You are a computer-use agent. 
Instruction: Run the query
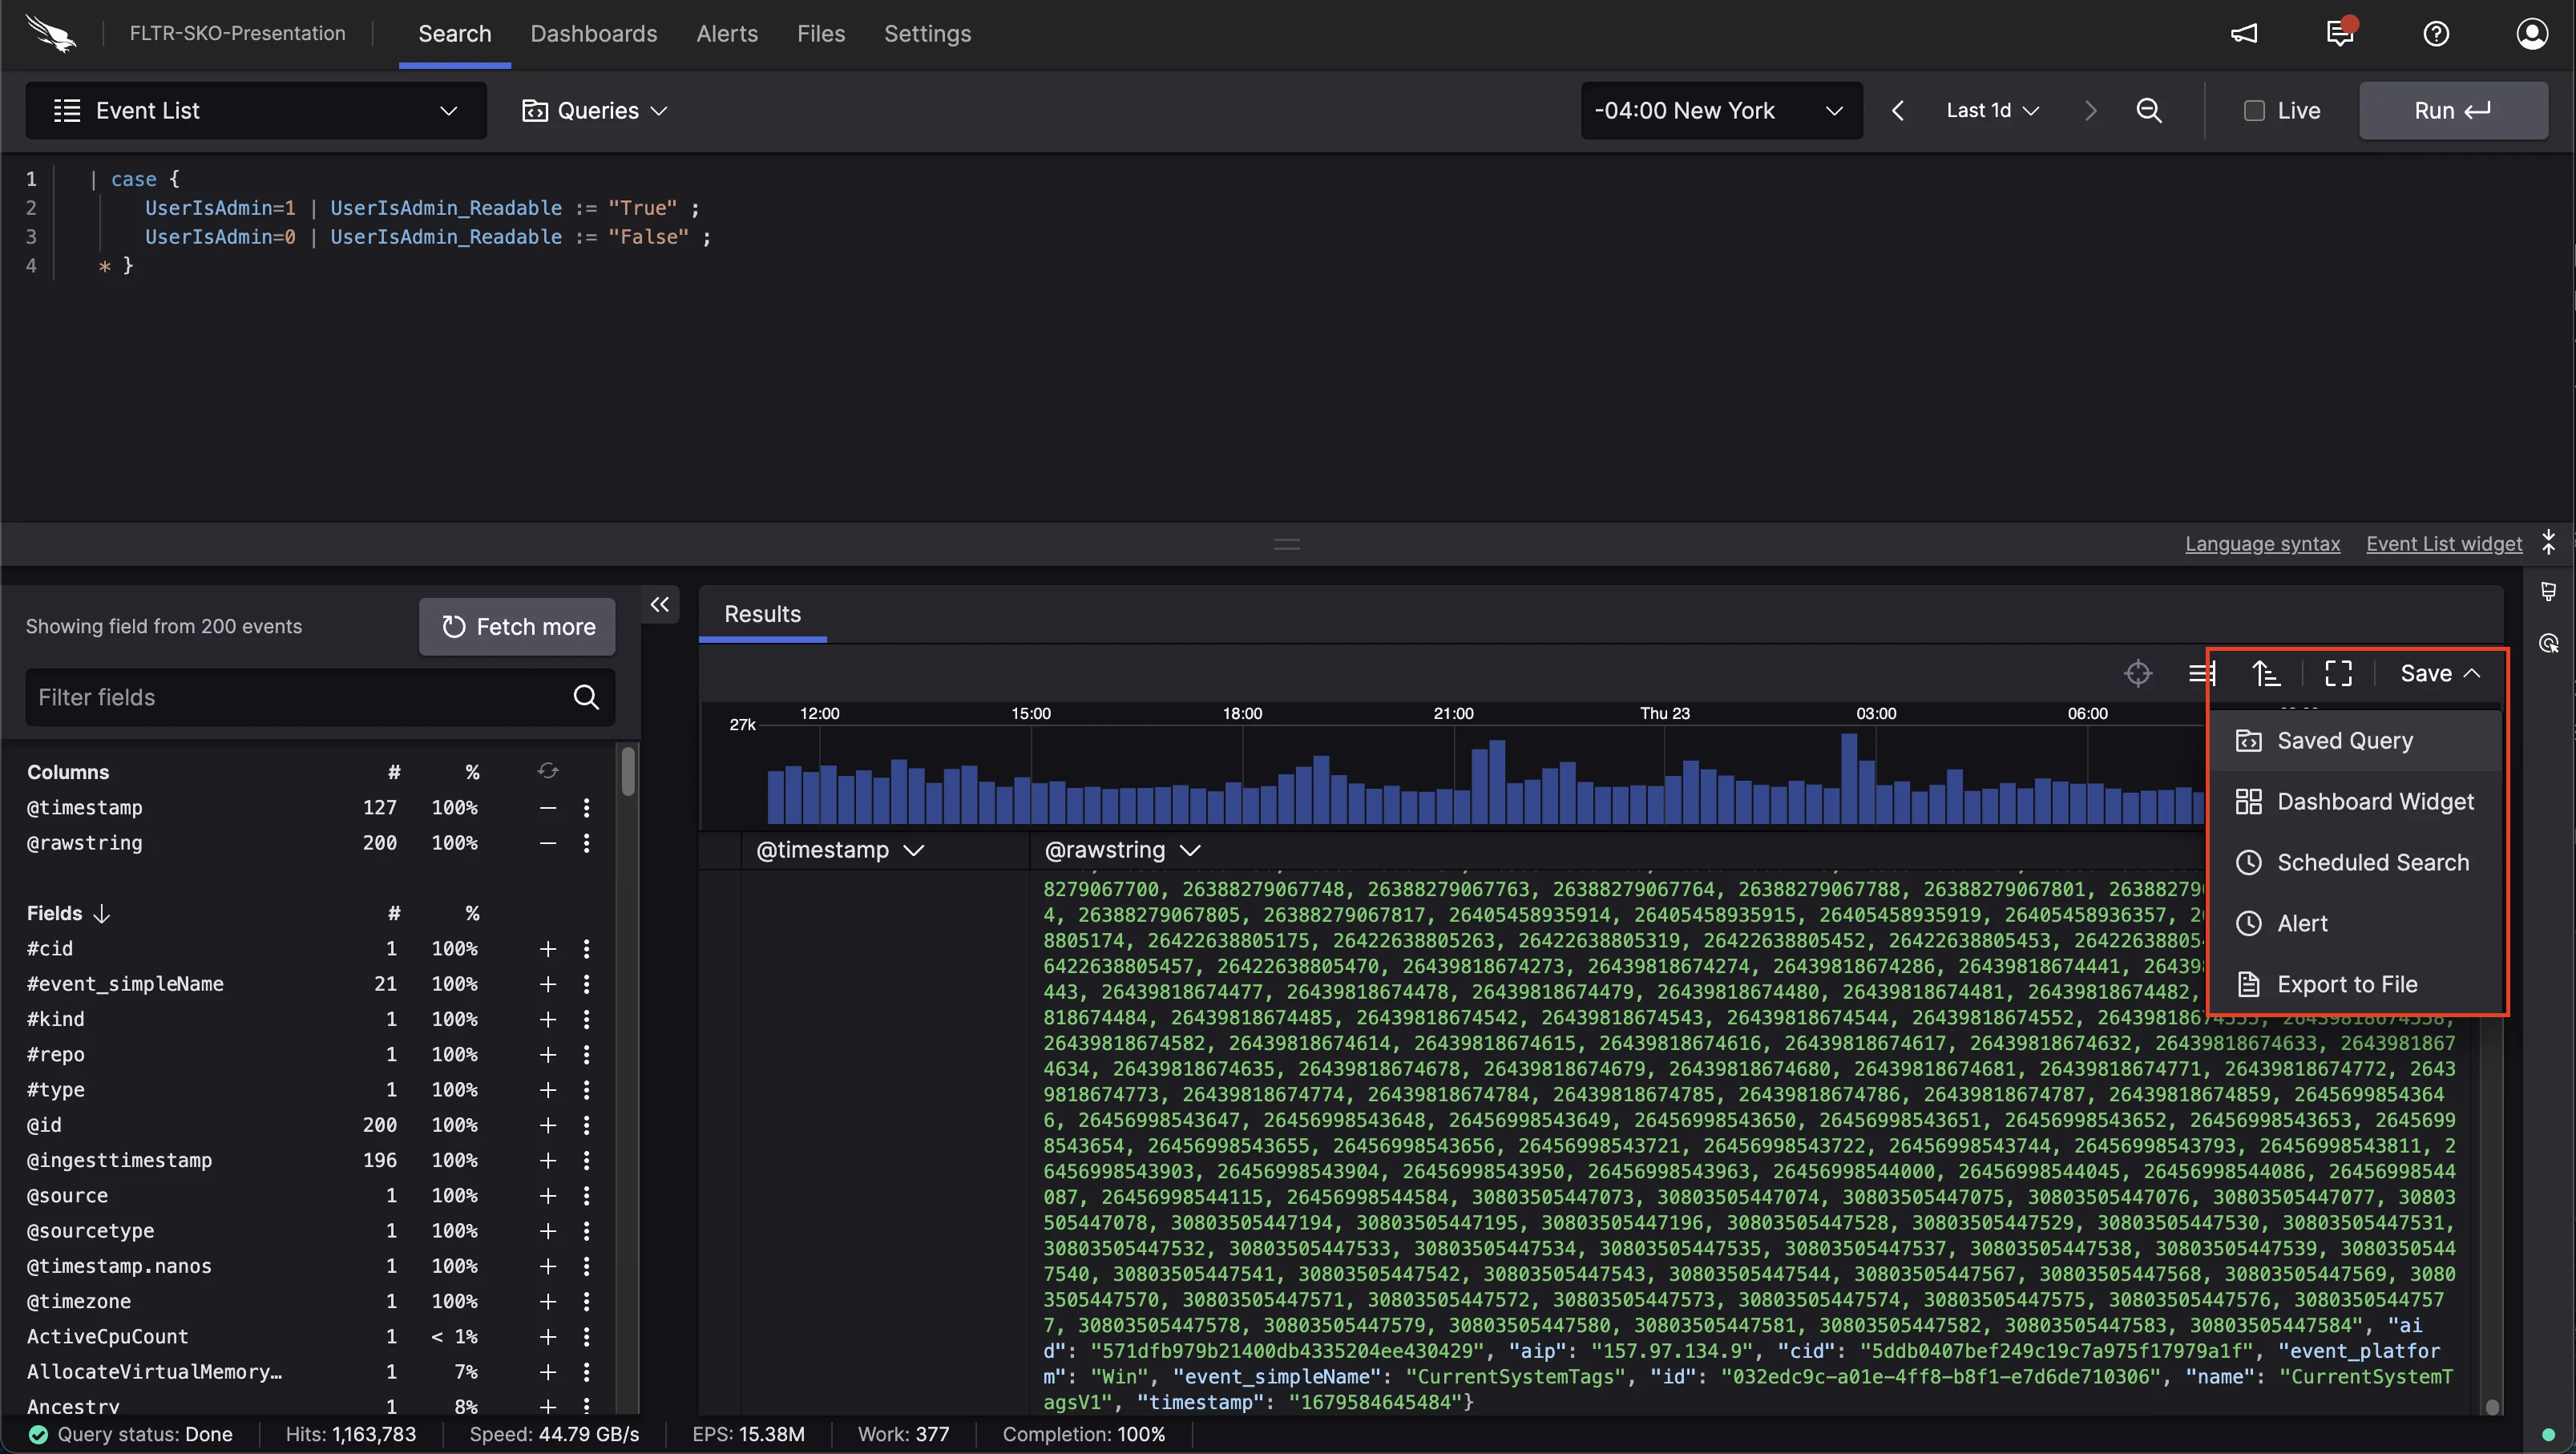[2453, 110]
